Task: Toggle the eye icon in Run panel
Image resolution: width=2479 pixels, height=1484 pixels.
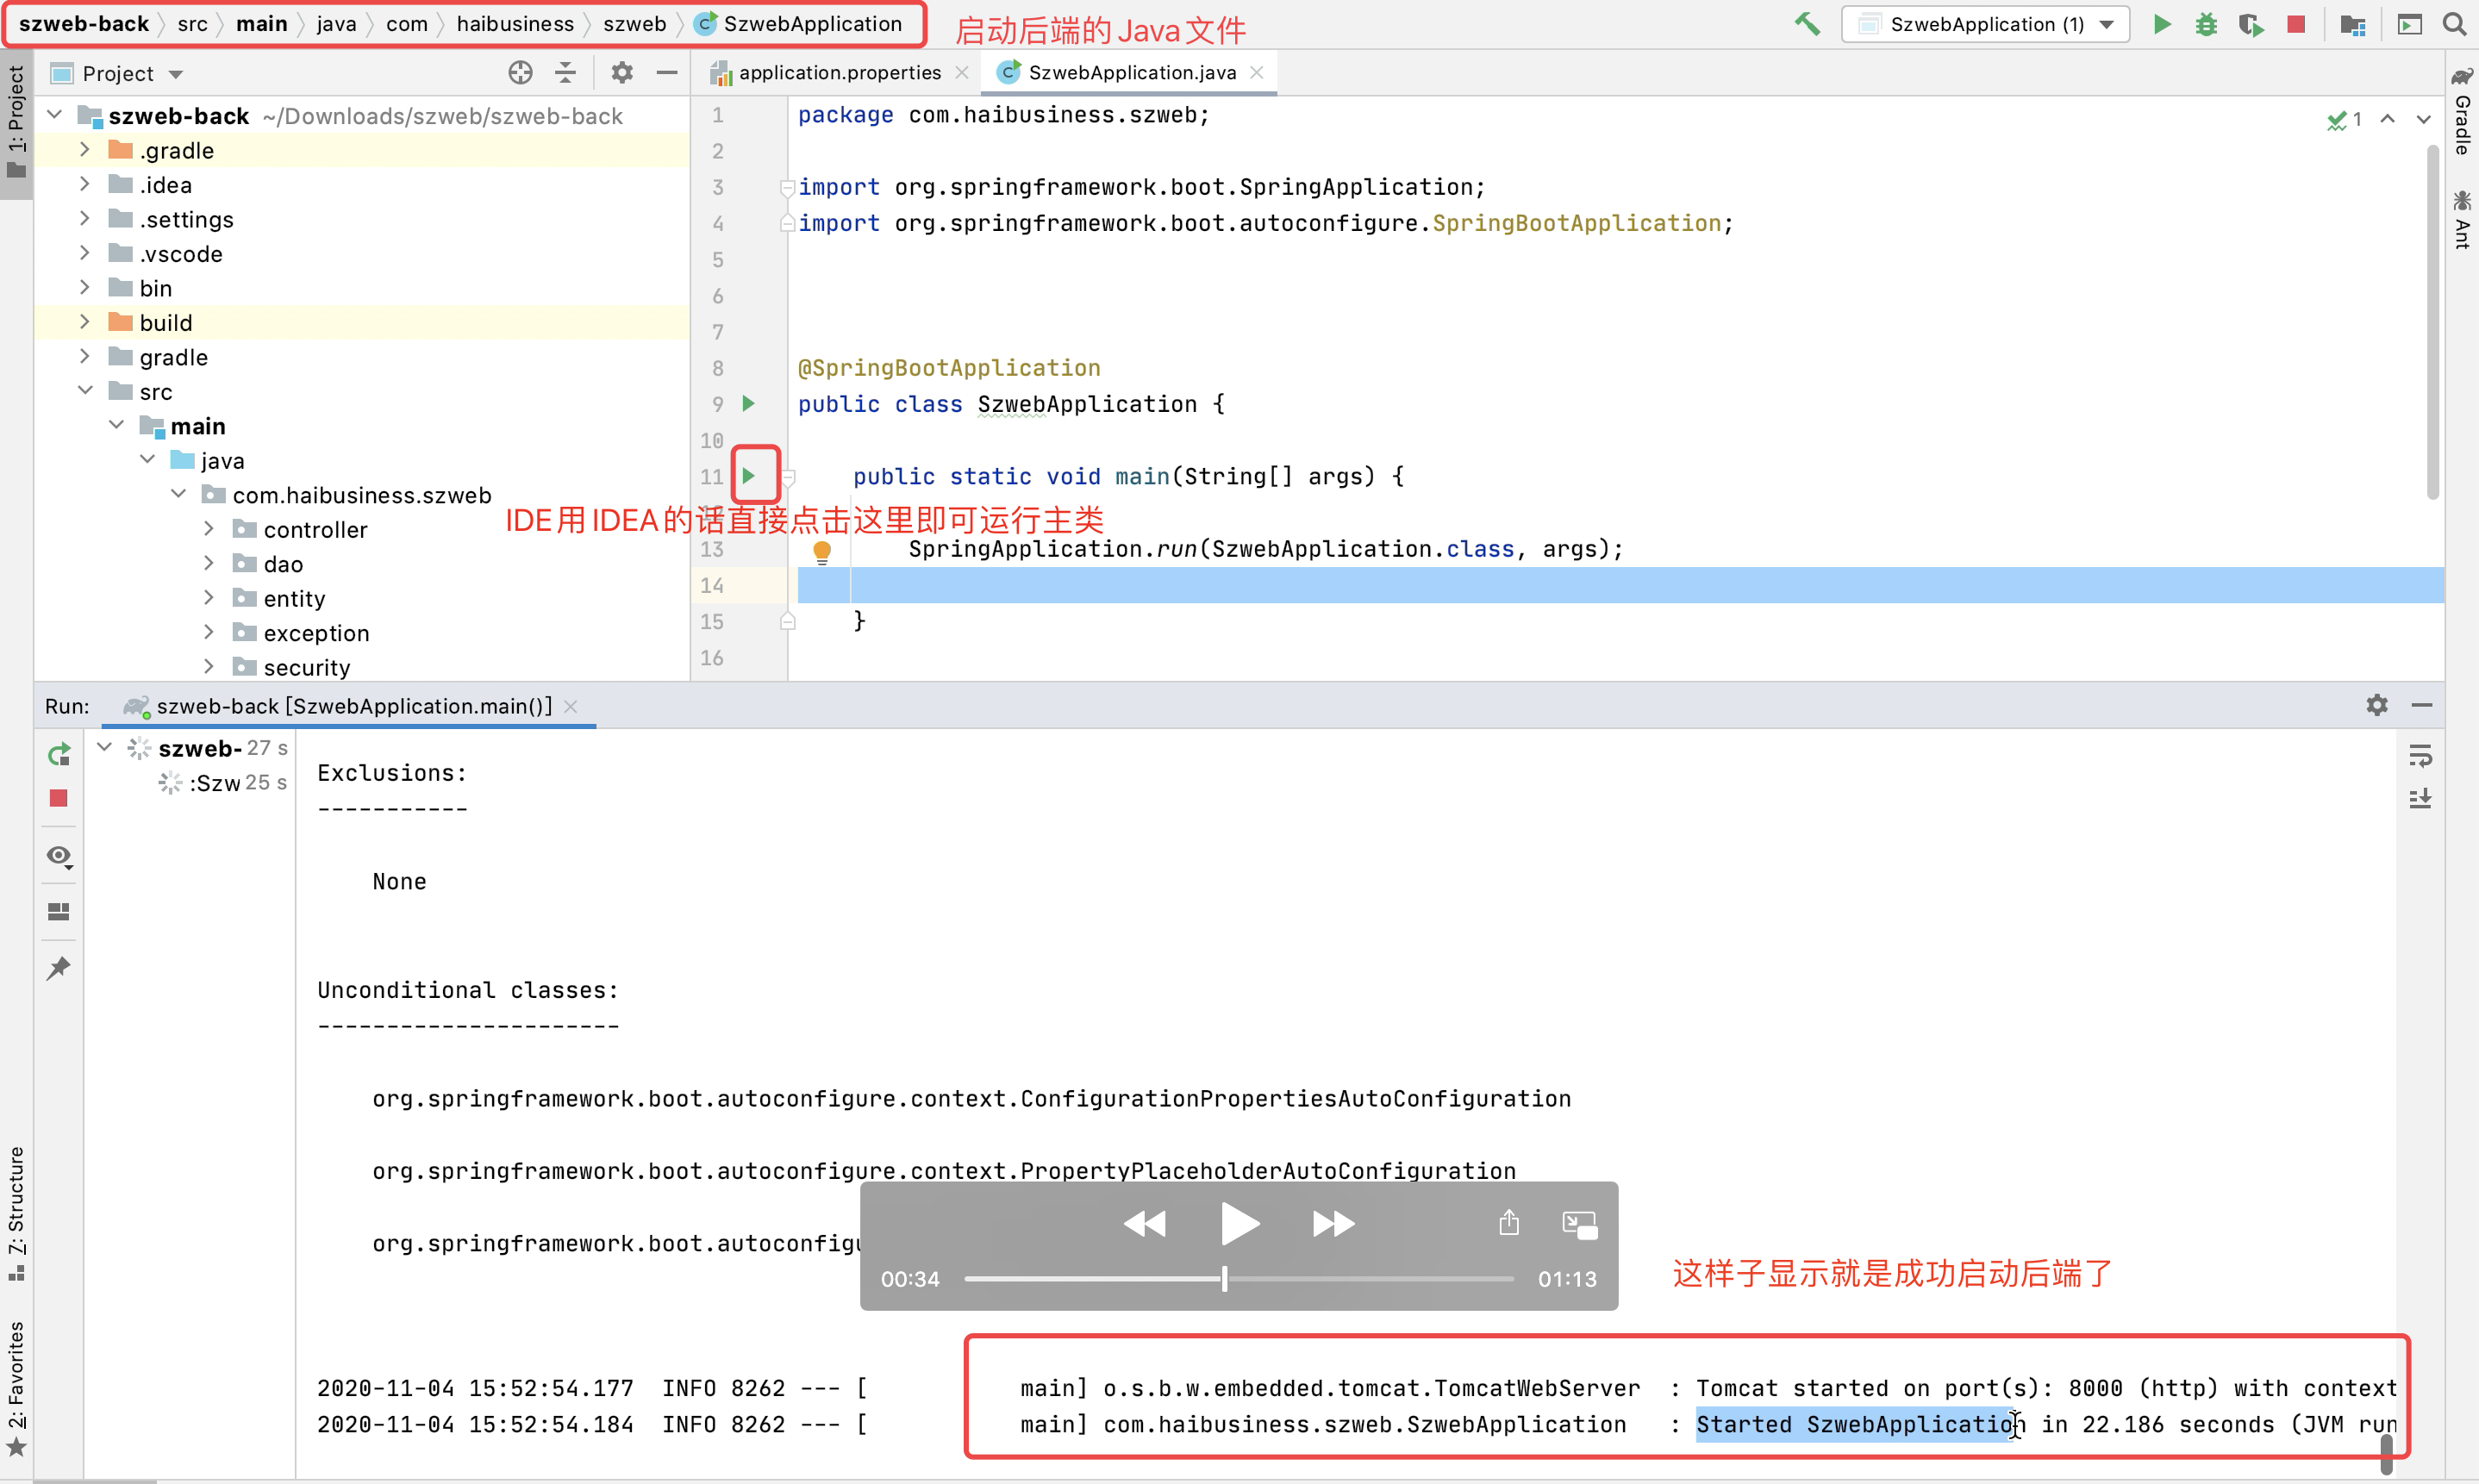Action: click(x=59, y=856)
